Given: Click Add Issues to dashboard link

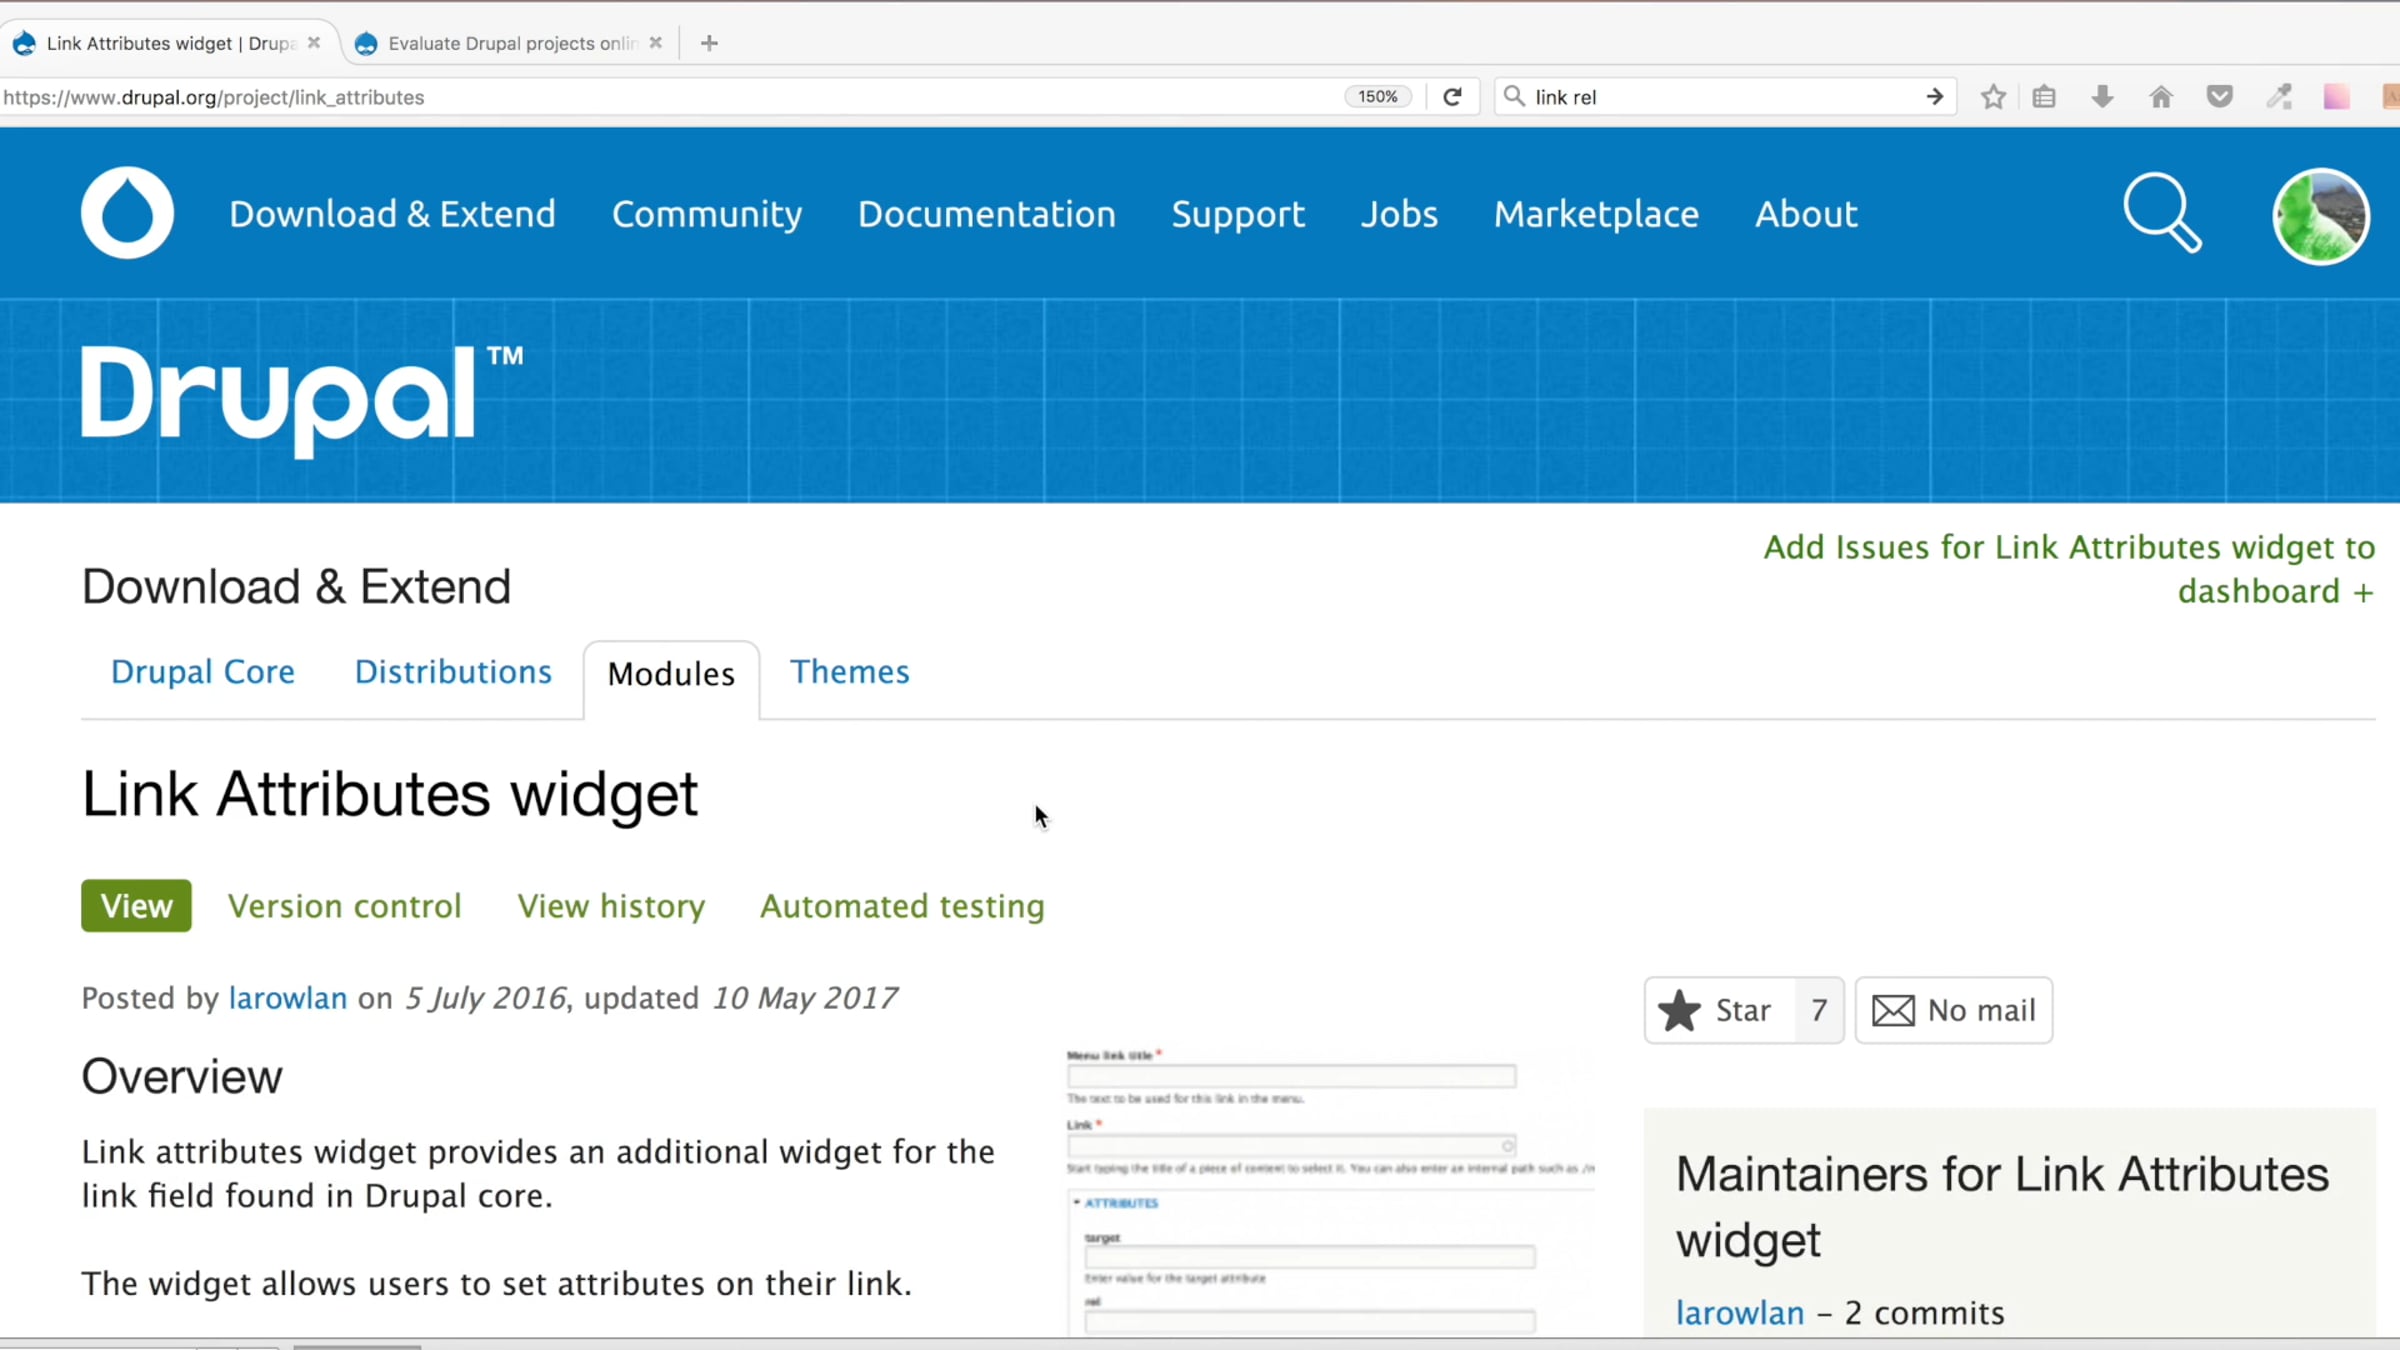Looking at the screenshot, I should 2069,569.
